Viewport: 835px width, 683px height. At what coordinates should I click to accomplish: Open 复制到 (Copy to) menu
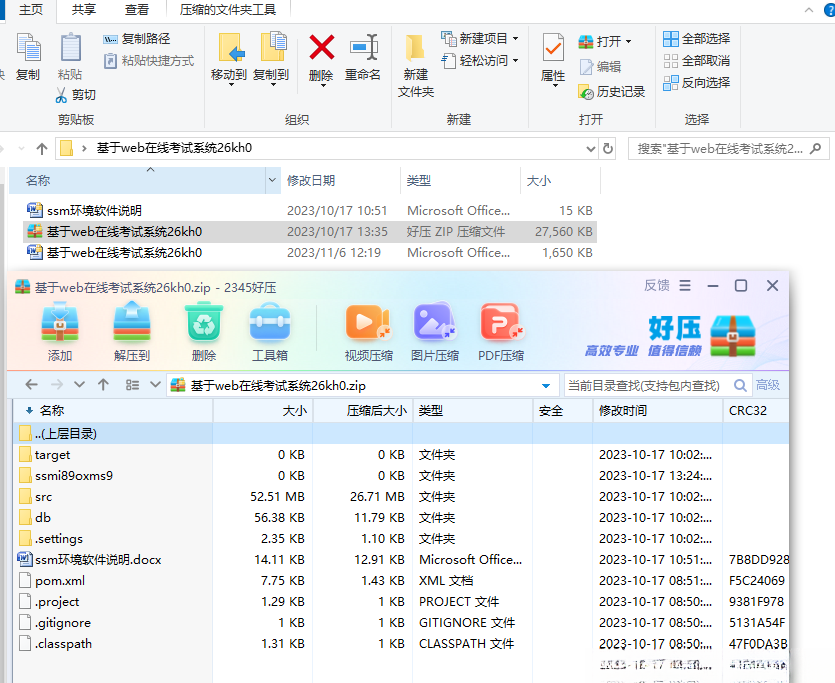pyautogui.click(x=271, y=59)
